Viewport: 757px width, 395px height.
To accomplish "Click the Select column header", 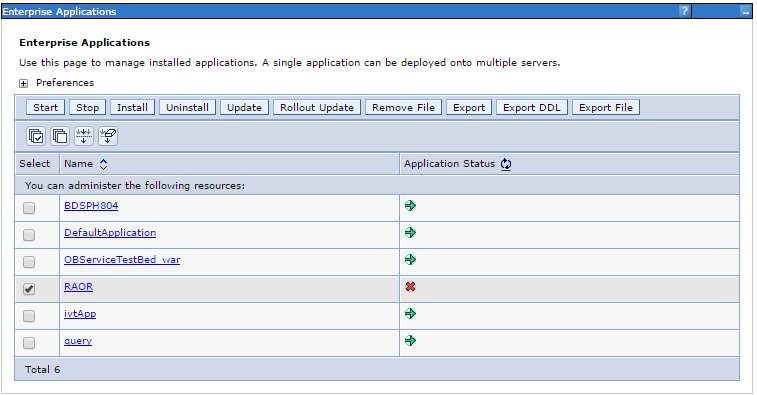I will click(x=35, y=164).
